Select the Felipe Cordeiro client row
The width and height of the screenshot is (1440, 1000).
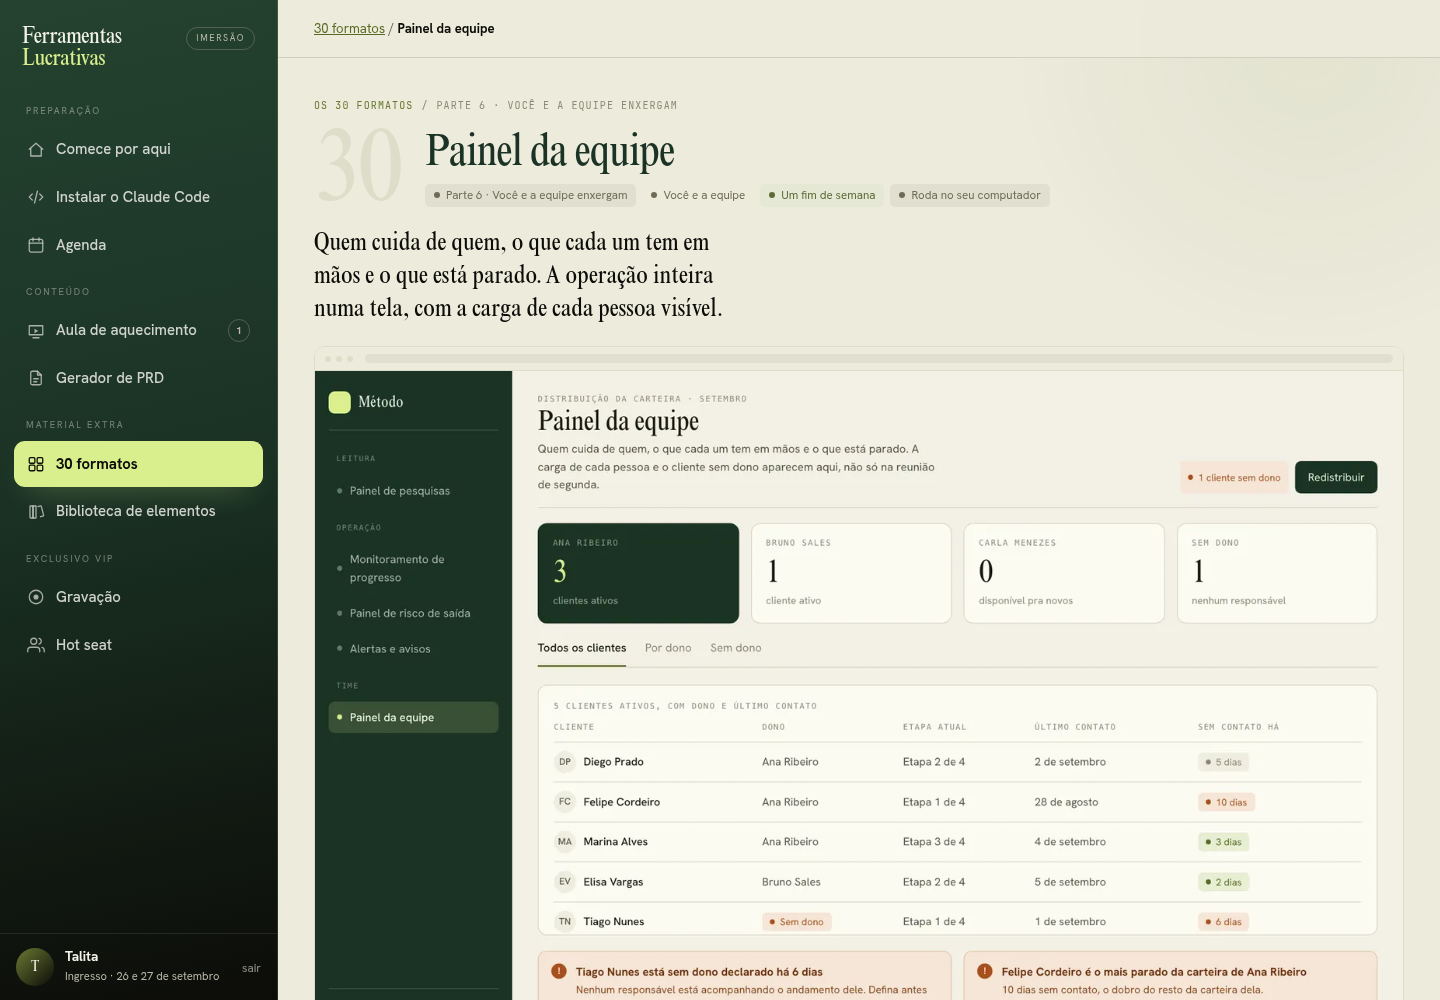click(958, 802)
